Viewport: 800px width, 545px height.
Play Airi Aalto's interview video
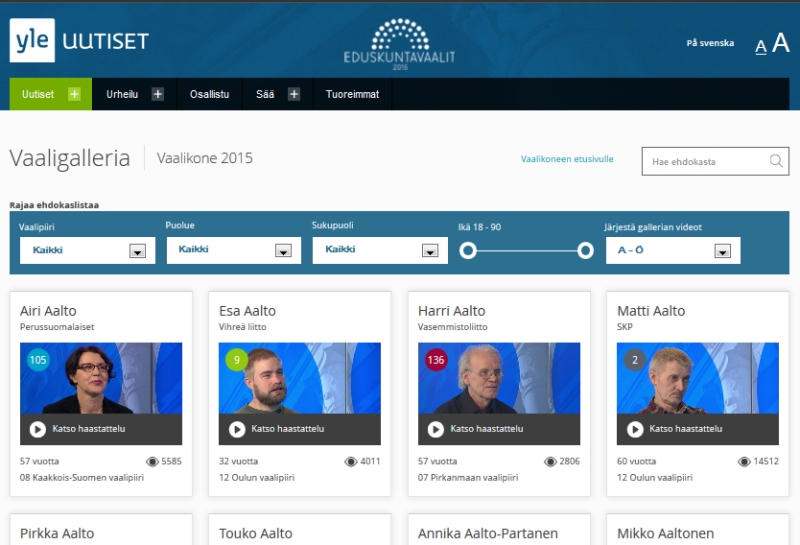[38, 429]
